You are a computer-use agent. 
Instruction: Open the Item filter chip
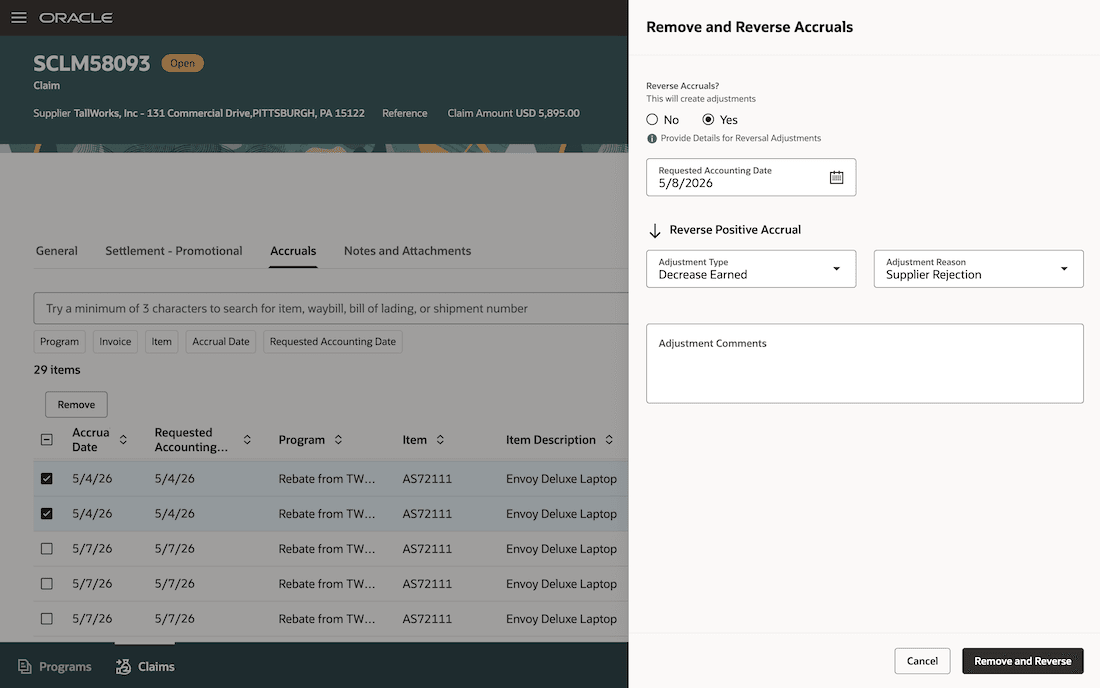pyautogui.click(x=161, y=342)
